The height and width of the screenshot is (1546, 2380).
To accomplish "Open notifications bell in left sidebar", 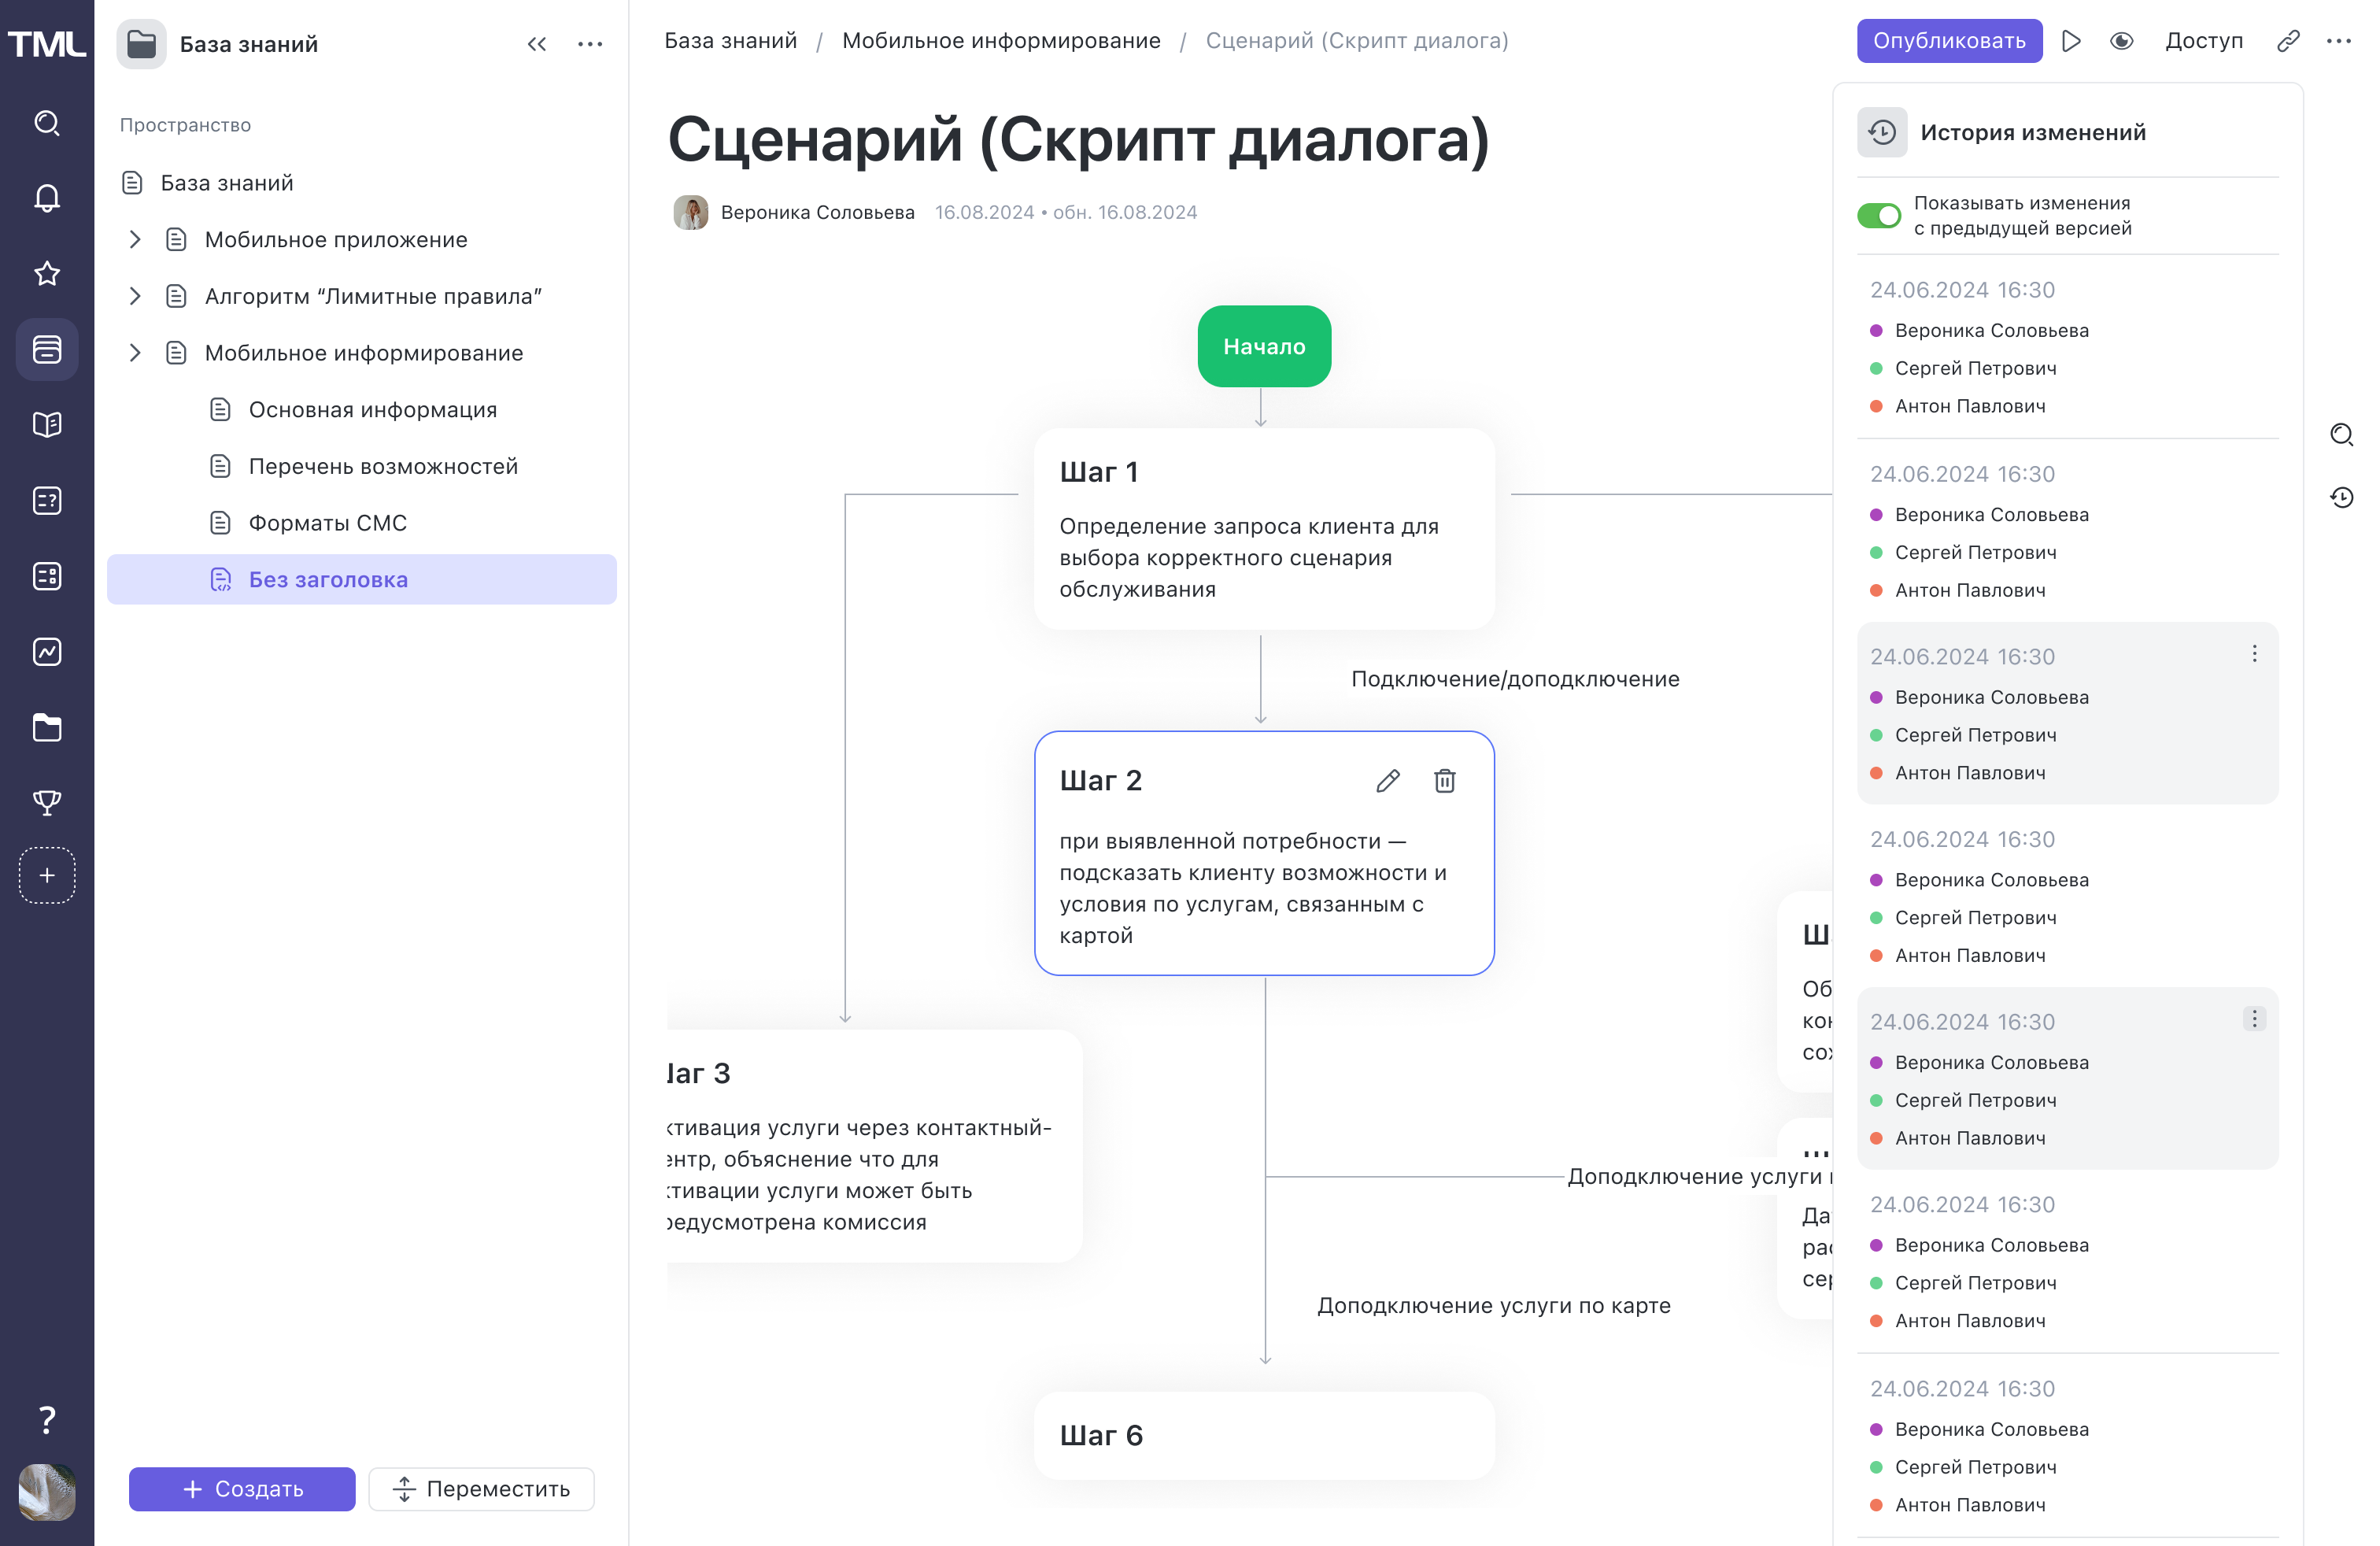I will point(47,198).
